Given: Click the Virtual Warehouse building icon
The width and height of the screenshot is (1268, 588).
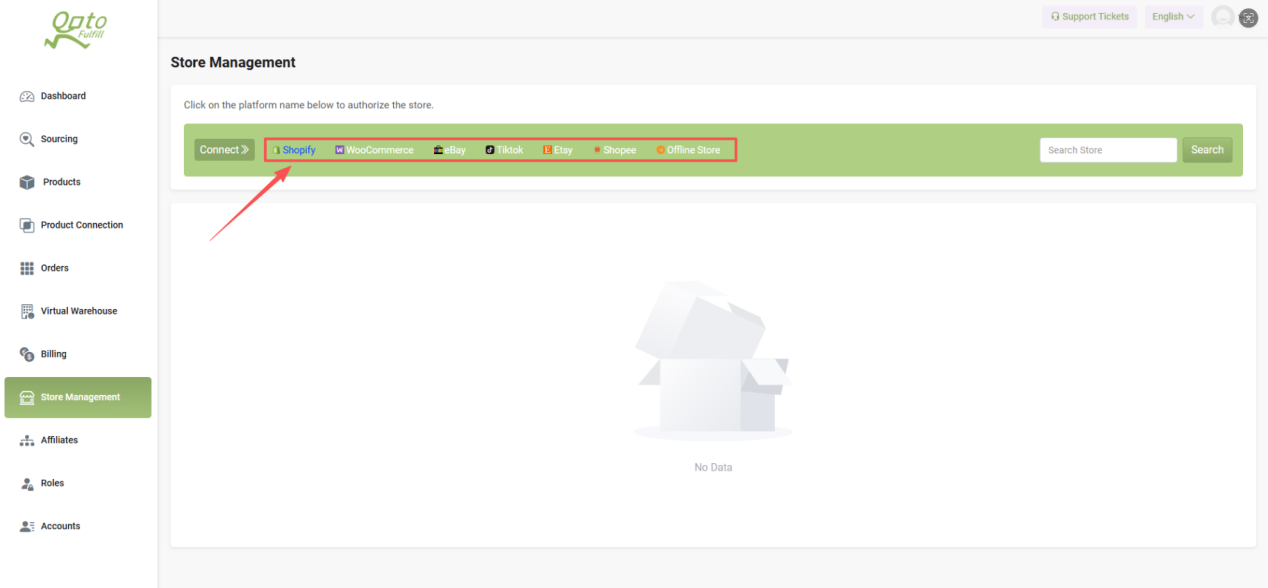Looking at the screenshot, I should click(27, 311).
